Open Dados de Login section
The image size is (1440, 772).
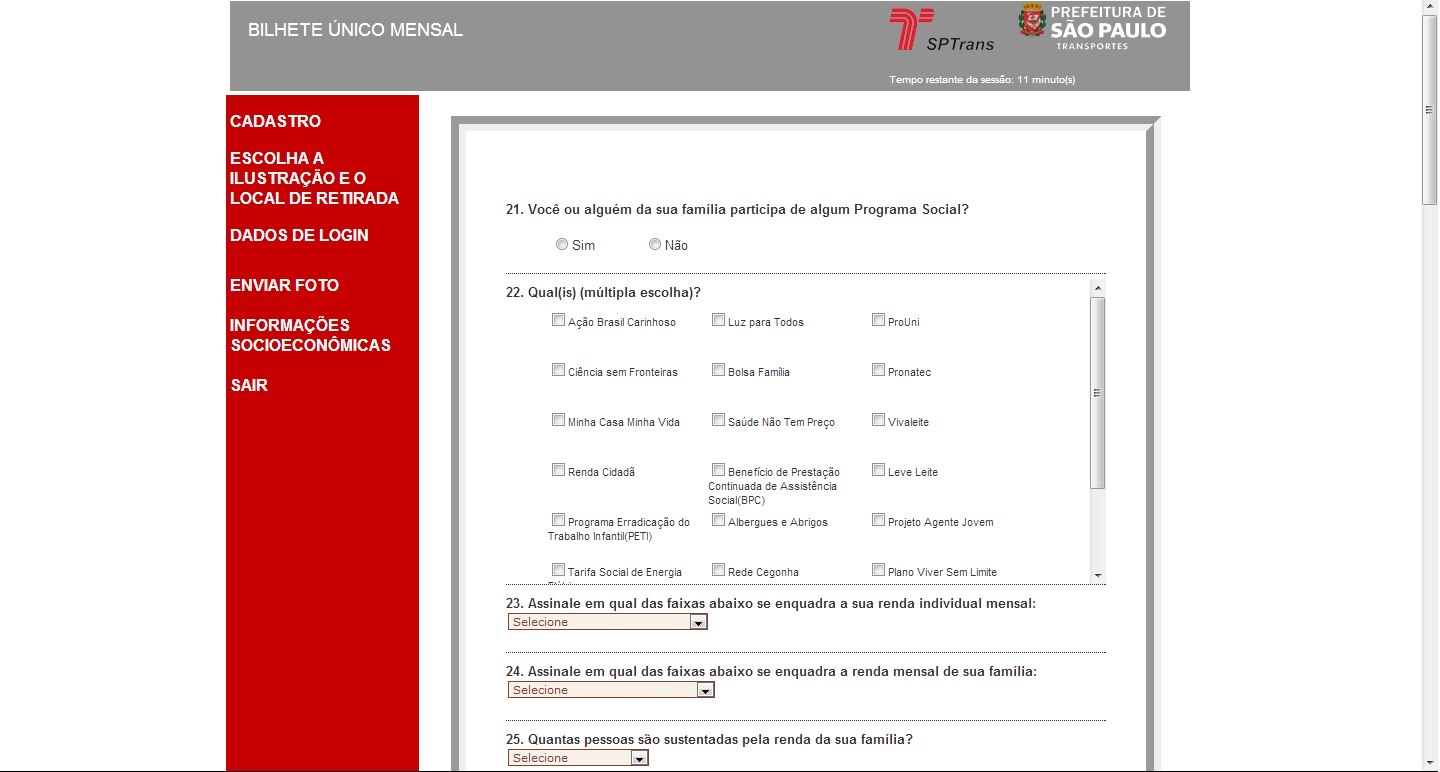[x=299, y=236]
